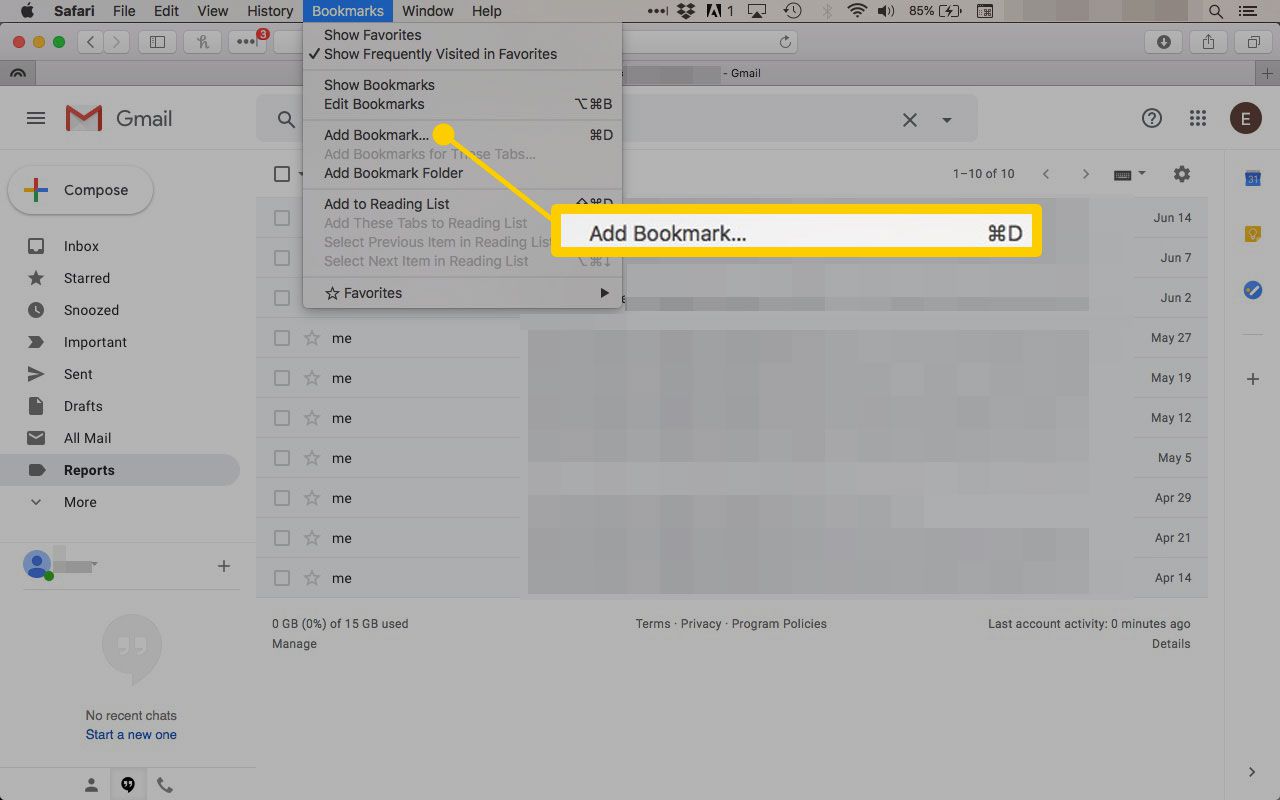The height and width of the screenshot is (800, 1280).
Task: Open Hangouts contacts icon
Action: pos(91,785)
